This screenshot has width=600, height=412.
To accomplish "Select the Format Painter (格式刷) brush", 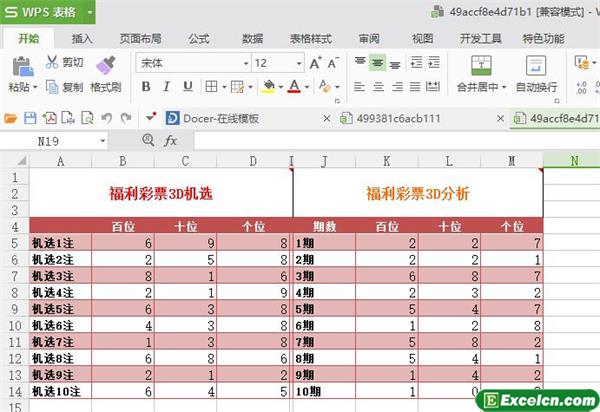I will point(105,65).
